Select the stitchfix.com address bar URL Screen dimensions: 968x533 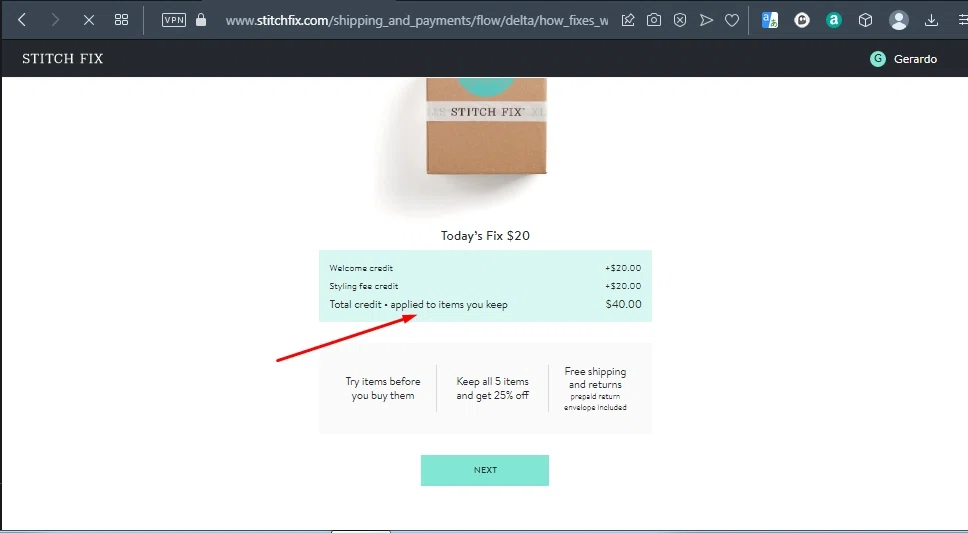click(x=417, y=20)
